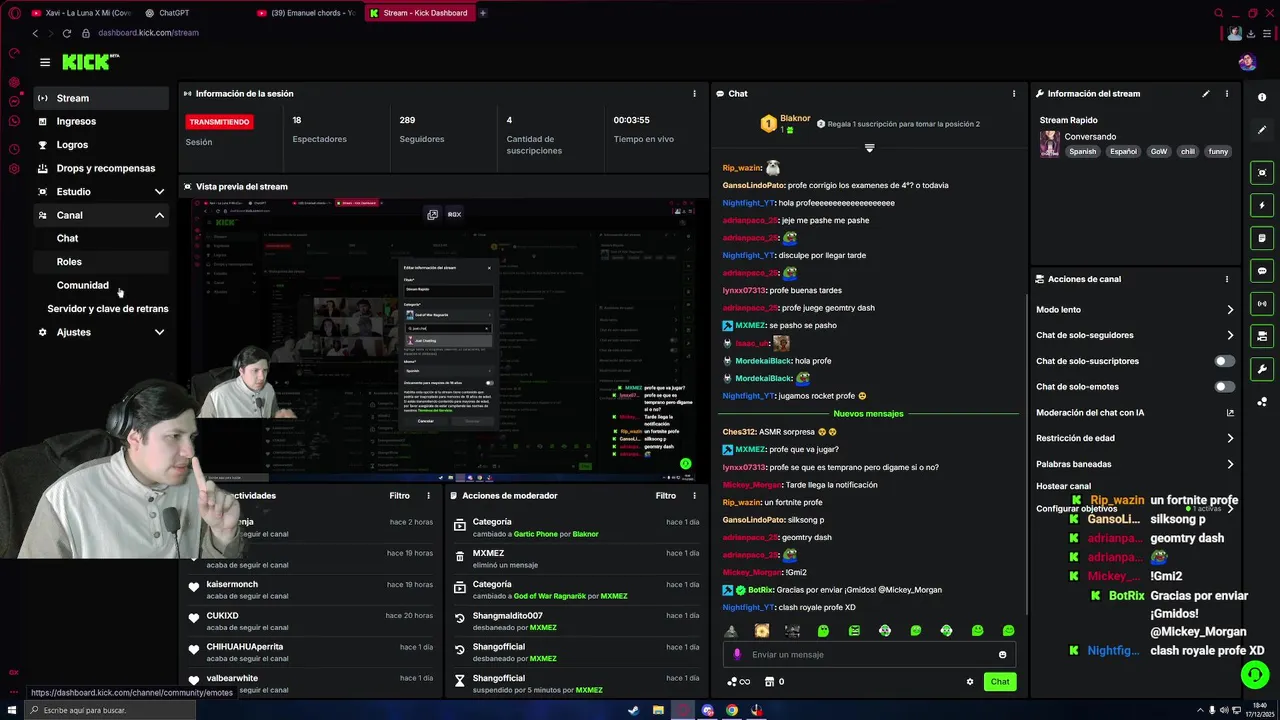This screenshot has height=720, width=1280.
Task: Open Palabras baneadas options
Action: tap(1134, 464)
